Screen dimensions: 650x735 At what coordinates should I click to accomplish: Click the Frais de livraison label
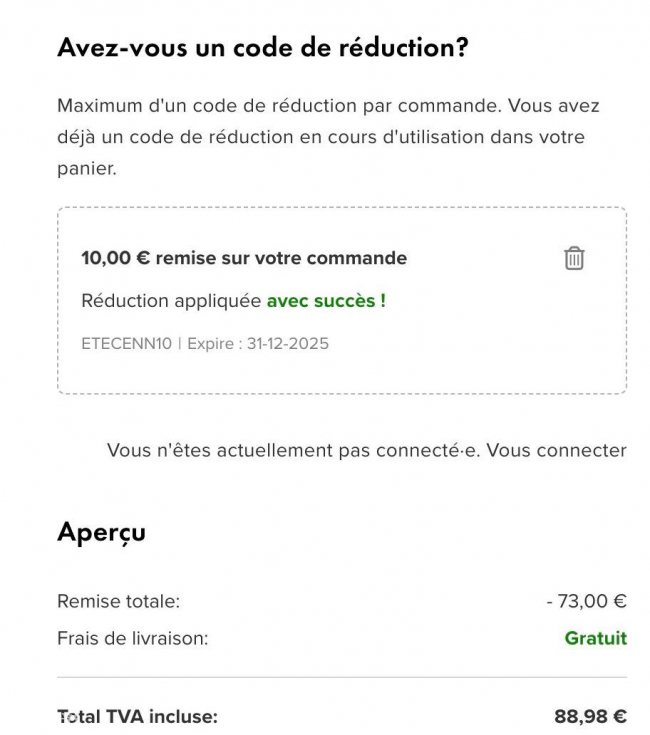(x=133, y=638)
